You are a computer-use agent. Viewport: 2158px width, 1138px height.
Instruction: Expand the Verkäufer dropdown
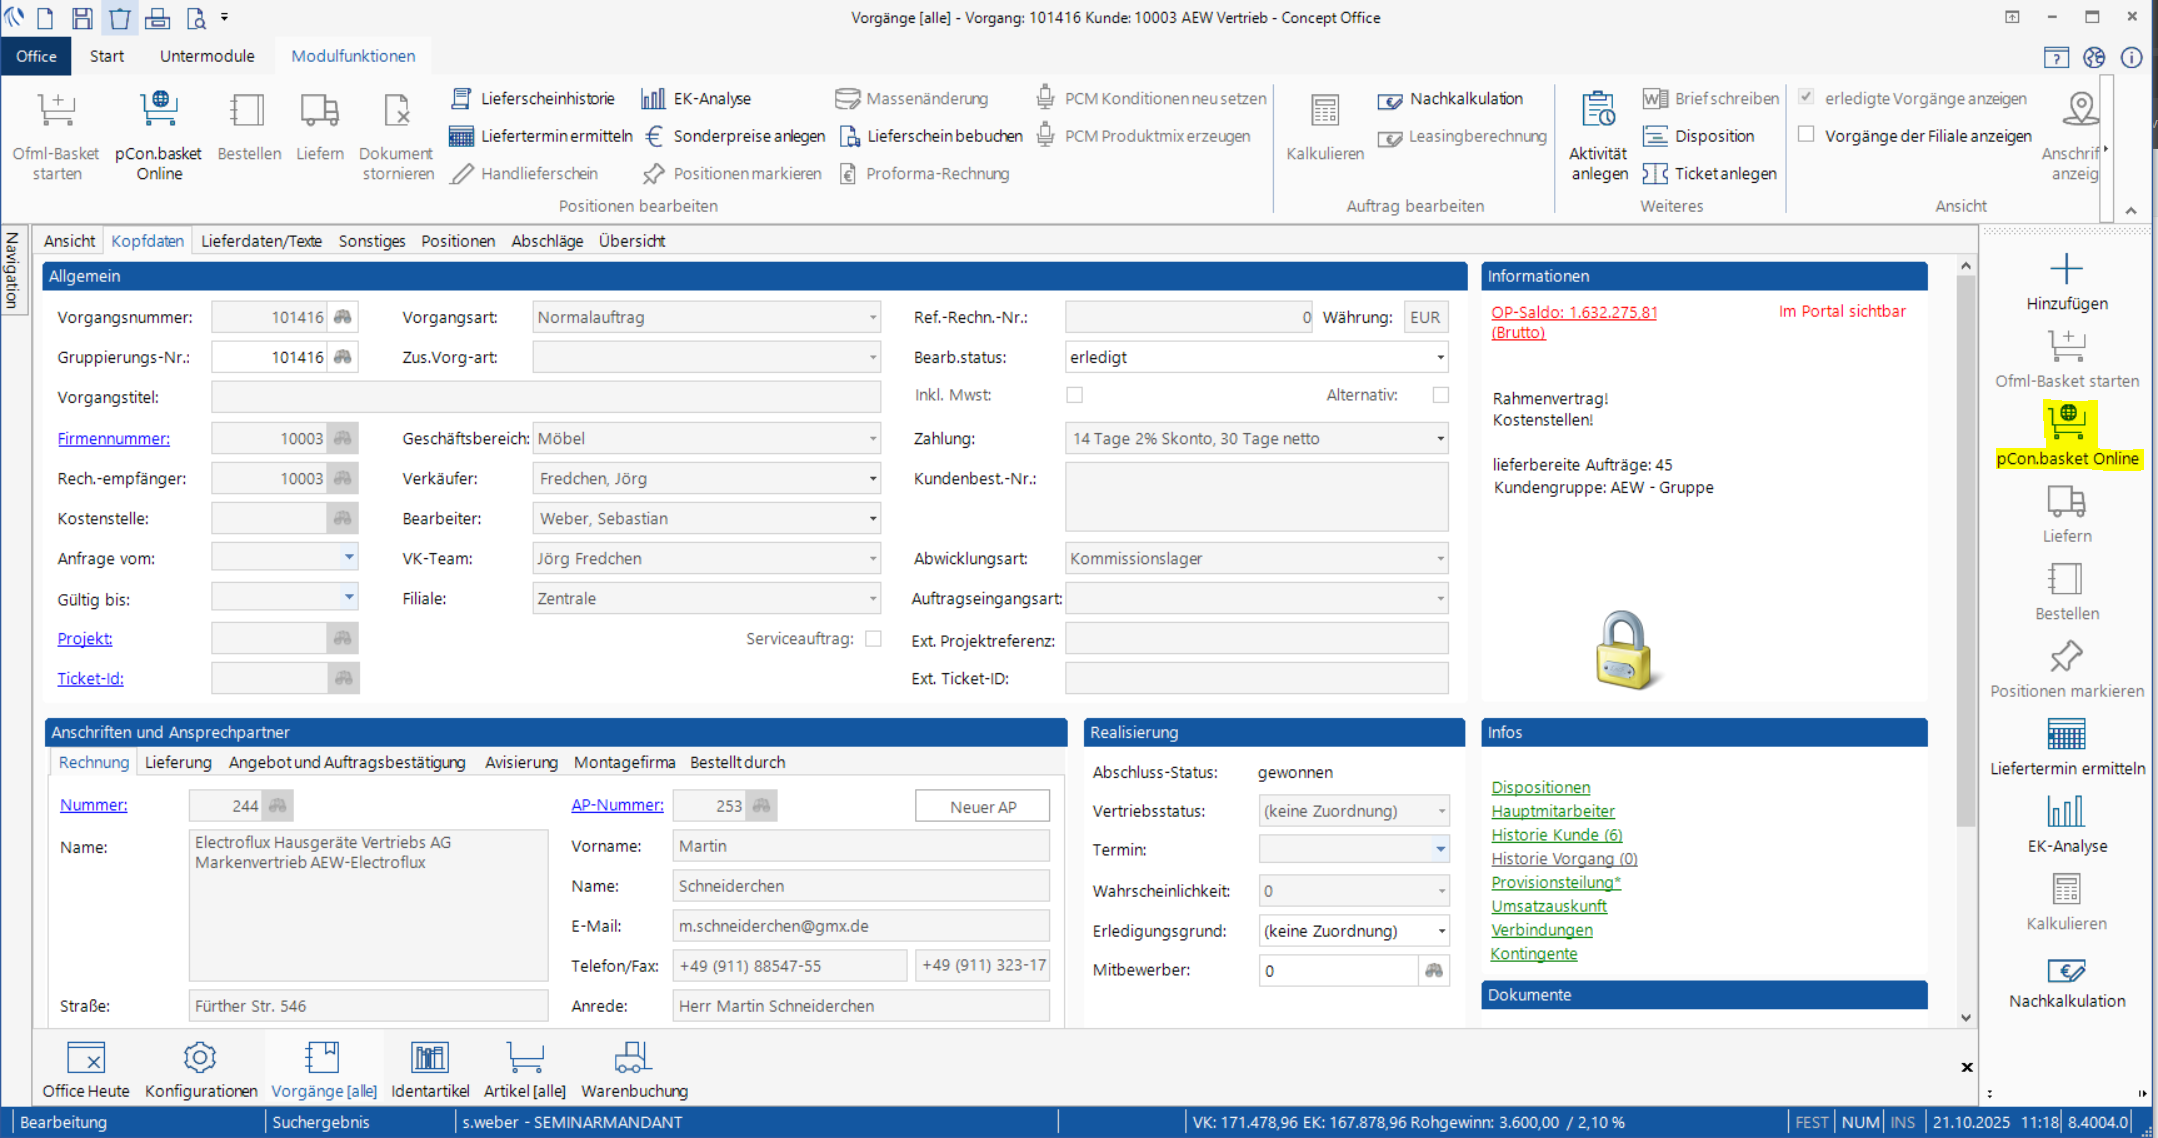pos(872,479)
